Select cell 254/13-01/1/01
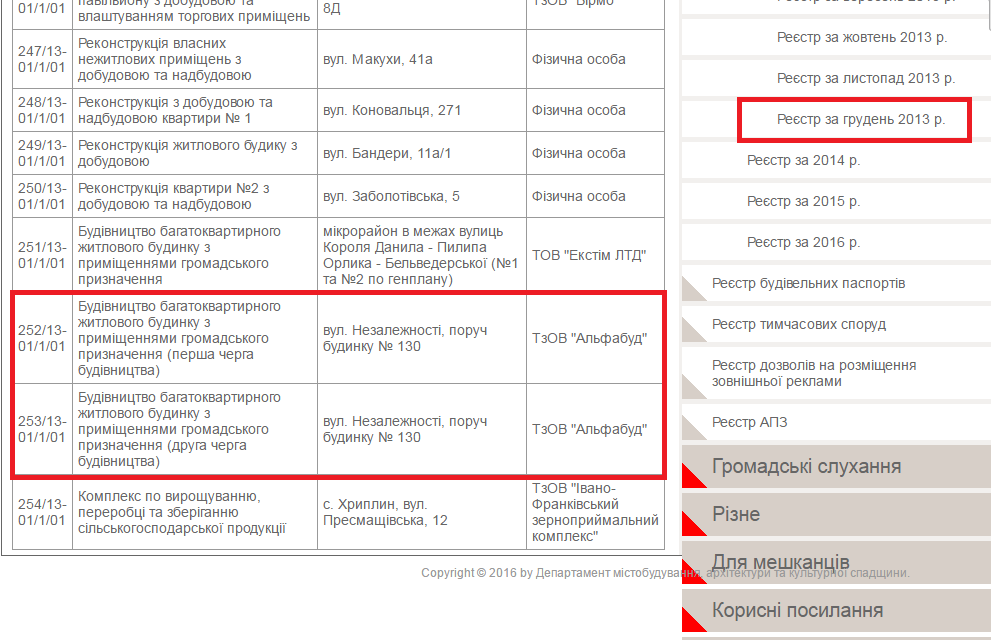 [x=42, y=512]
